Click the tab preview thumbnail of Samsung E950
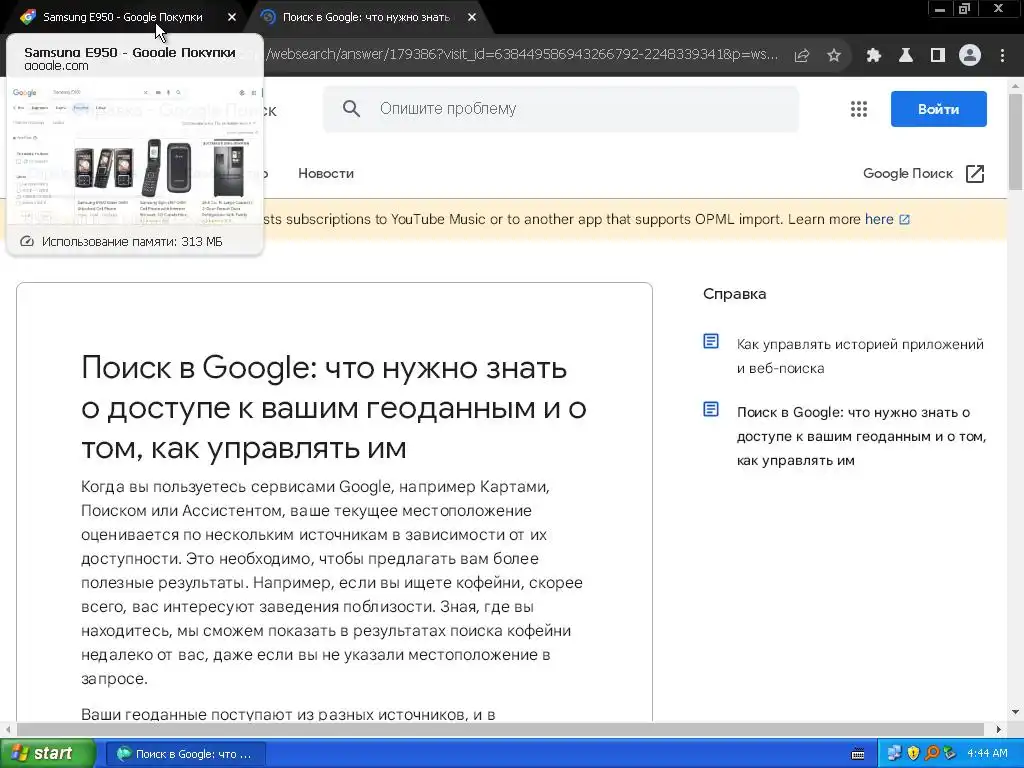This screenshot has height=768, width=1024. [135, 152]
